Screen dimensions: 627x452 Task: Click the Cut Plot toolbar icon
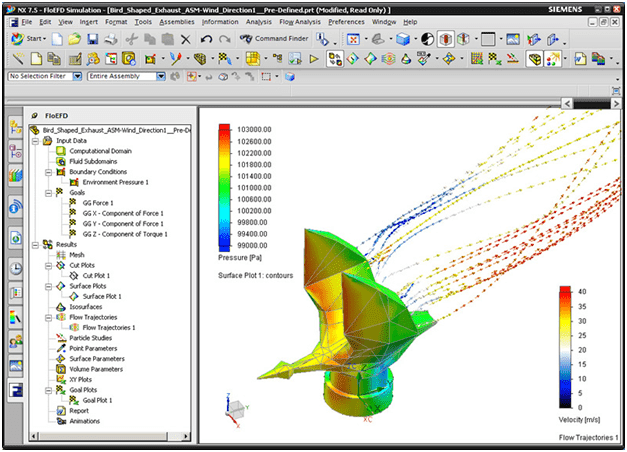pos(352,59)
